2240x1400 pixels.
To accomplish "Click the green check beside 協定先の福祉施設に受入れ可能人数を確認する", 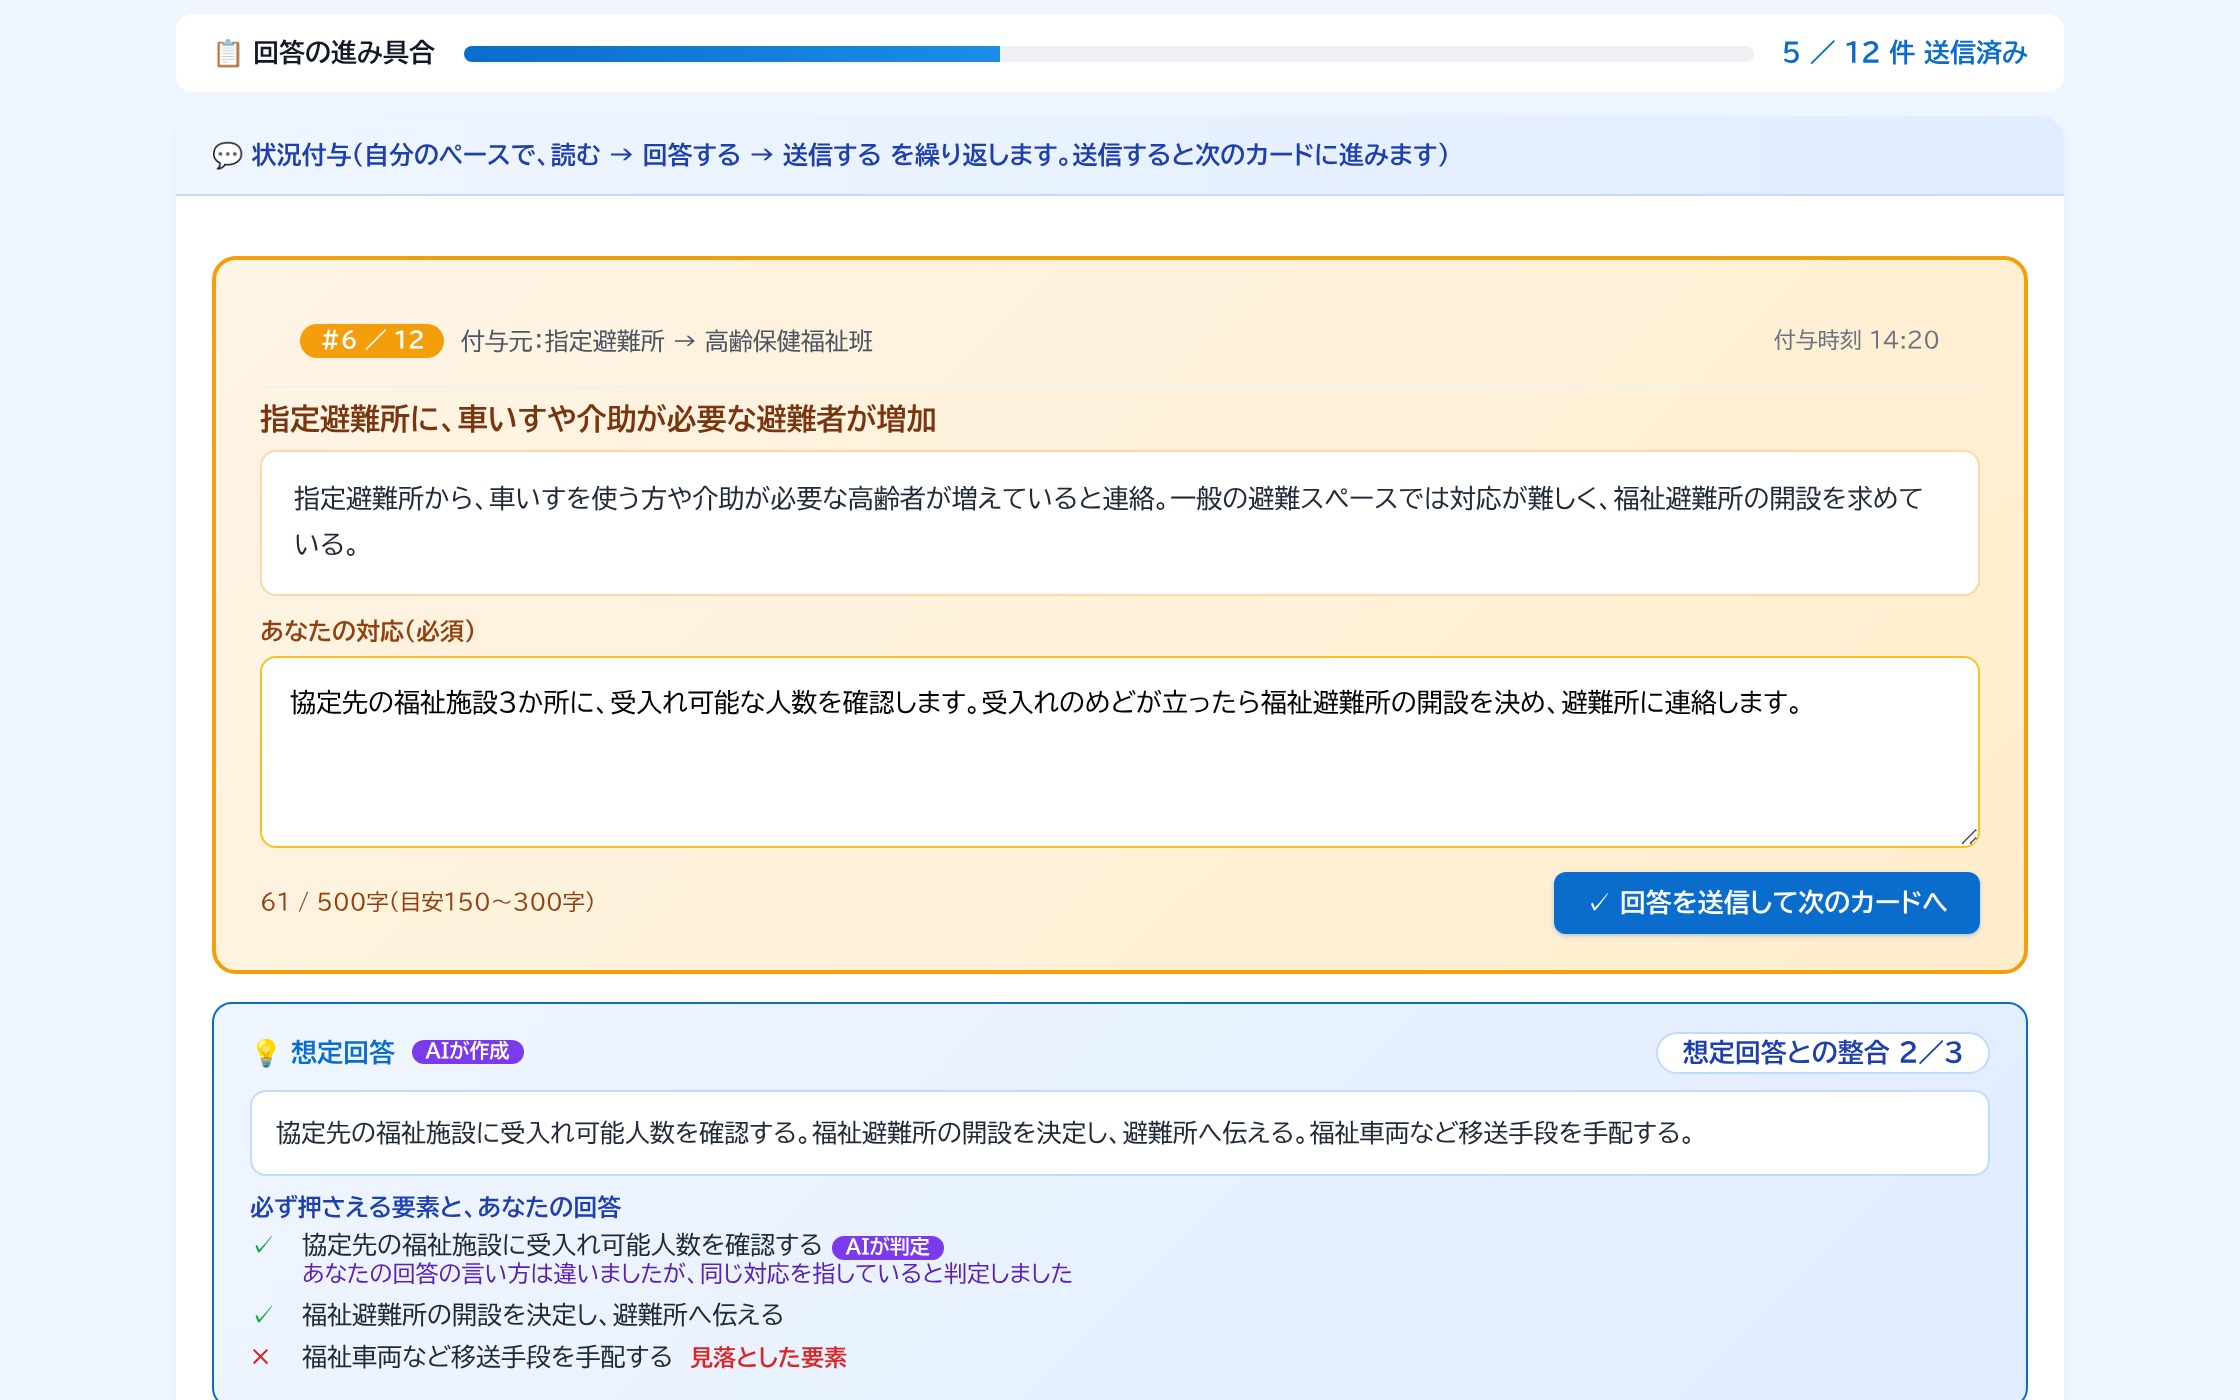I will 263,1245.
